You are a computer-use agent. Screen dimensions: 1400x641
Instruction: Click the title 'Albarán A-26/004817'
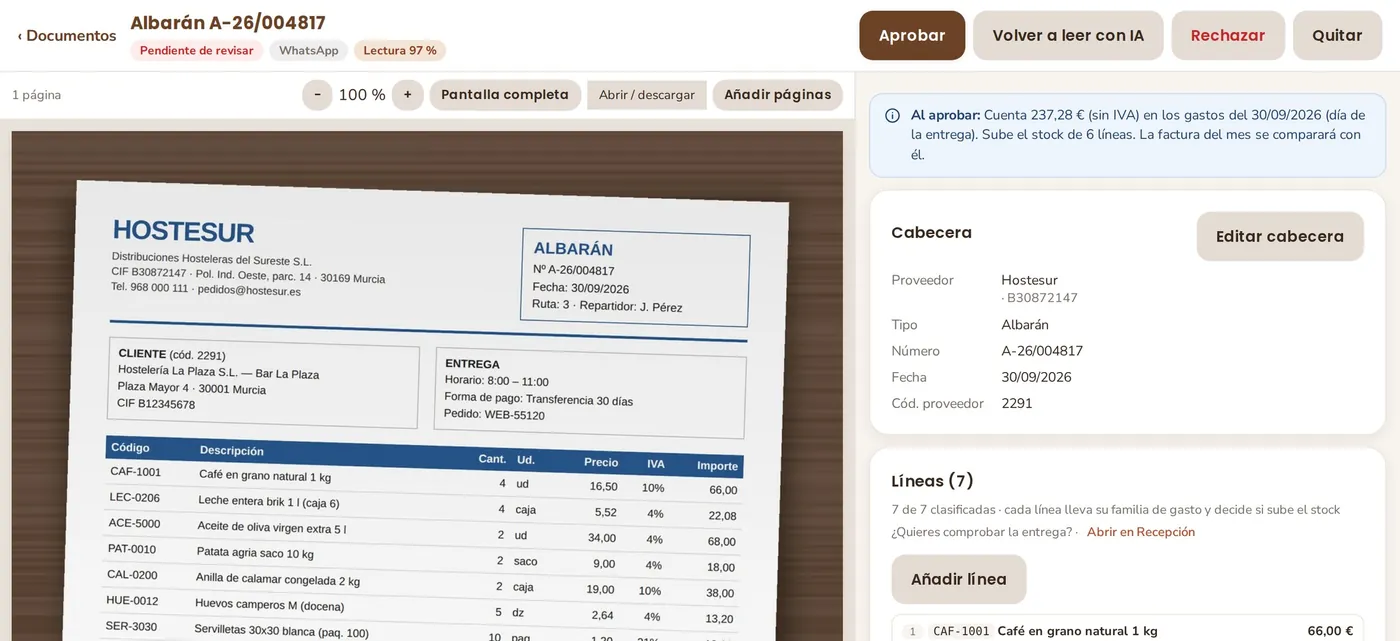click(x=228, y=23)
